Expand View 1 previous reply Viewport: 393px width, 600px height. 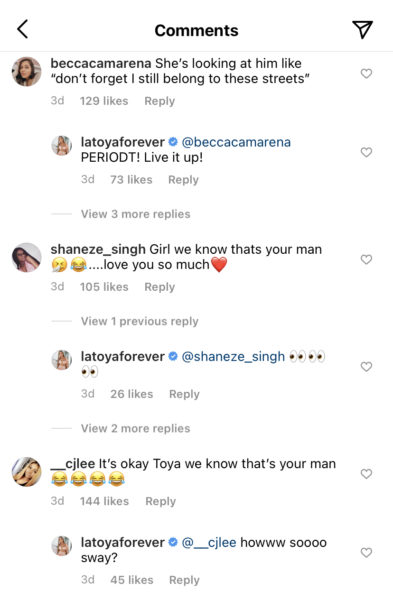tap(140, 321)
